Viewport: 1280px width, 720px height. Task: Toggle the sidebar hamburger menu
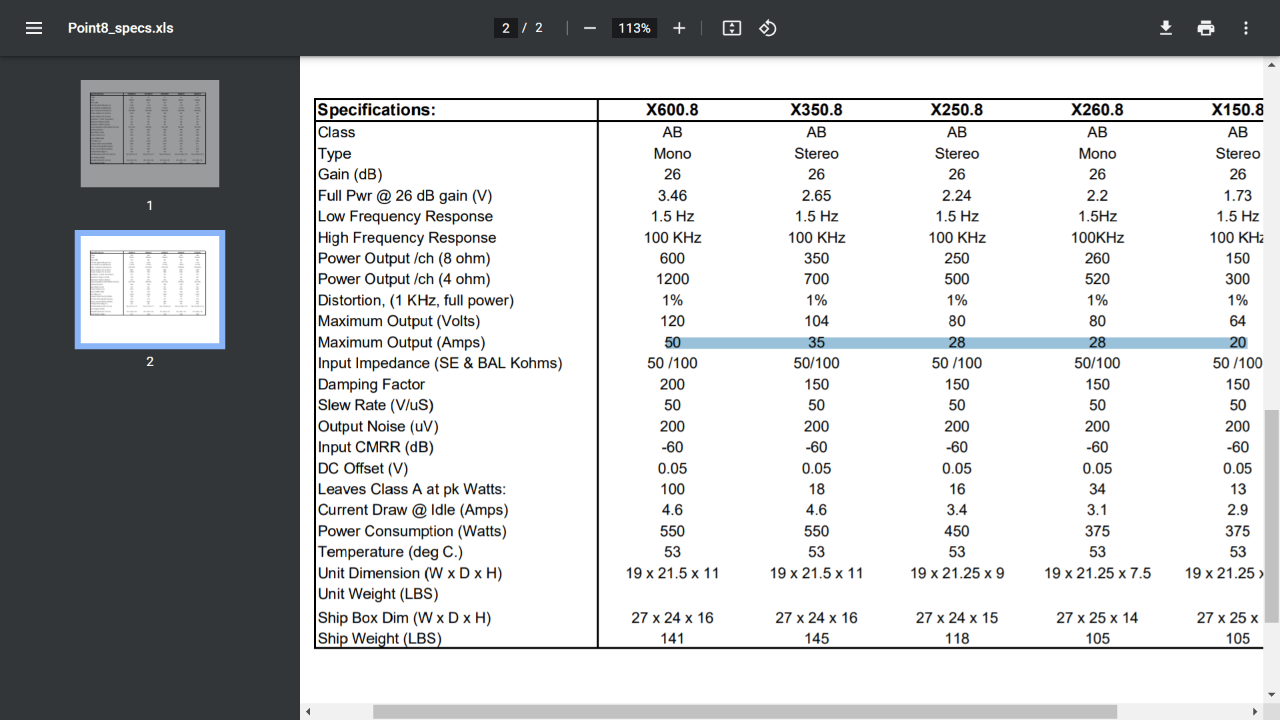[34, 28]
